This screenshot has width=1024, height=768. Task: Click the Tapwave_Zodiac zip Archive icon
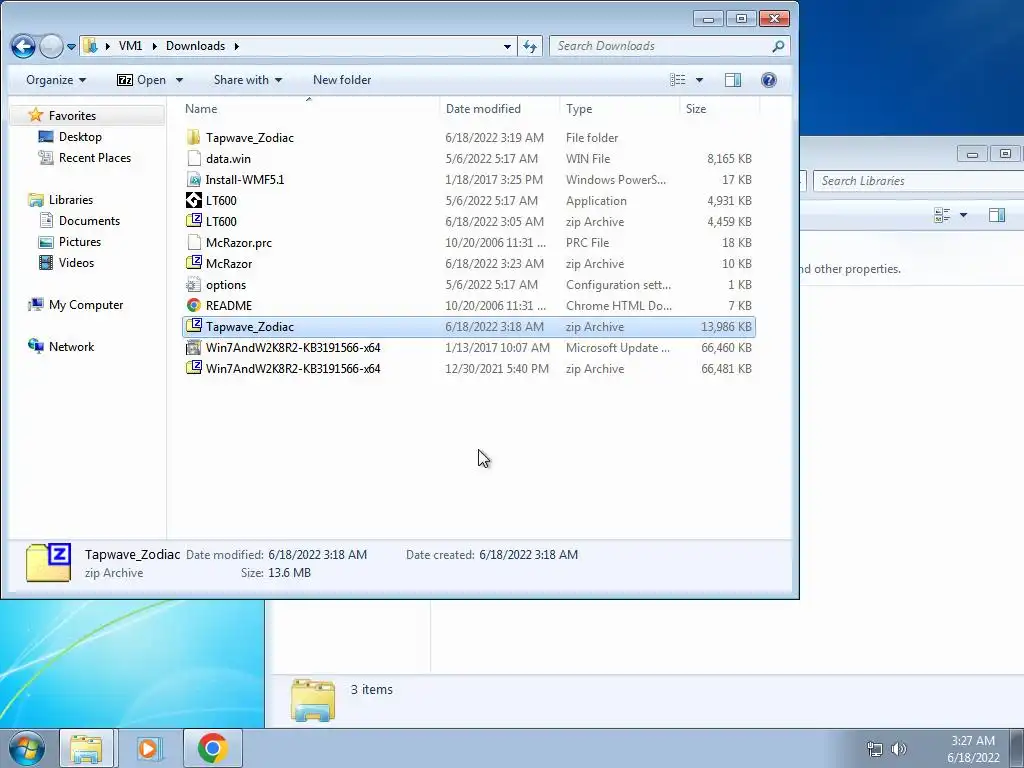click(193, 327)
